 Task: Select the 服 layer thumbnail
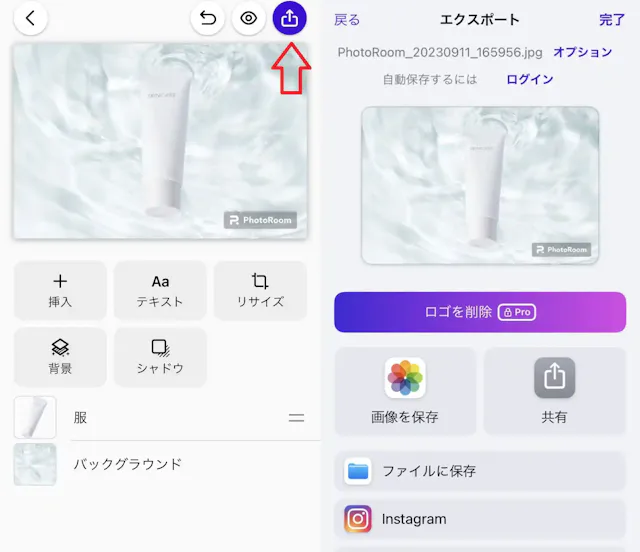(x=35, y=417)
